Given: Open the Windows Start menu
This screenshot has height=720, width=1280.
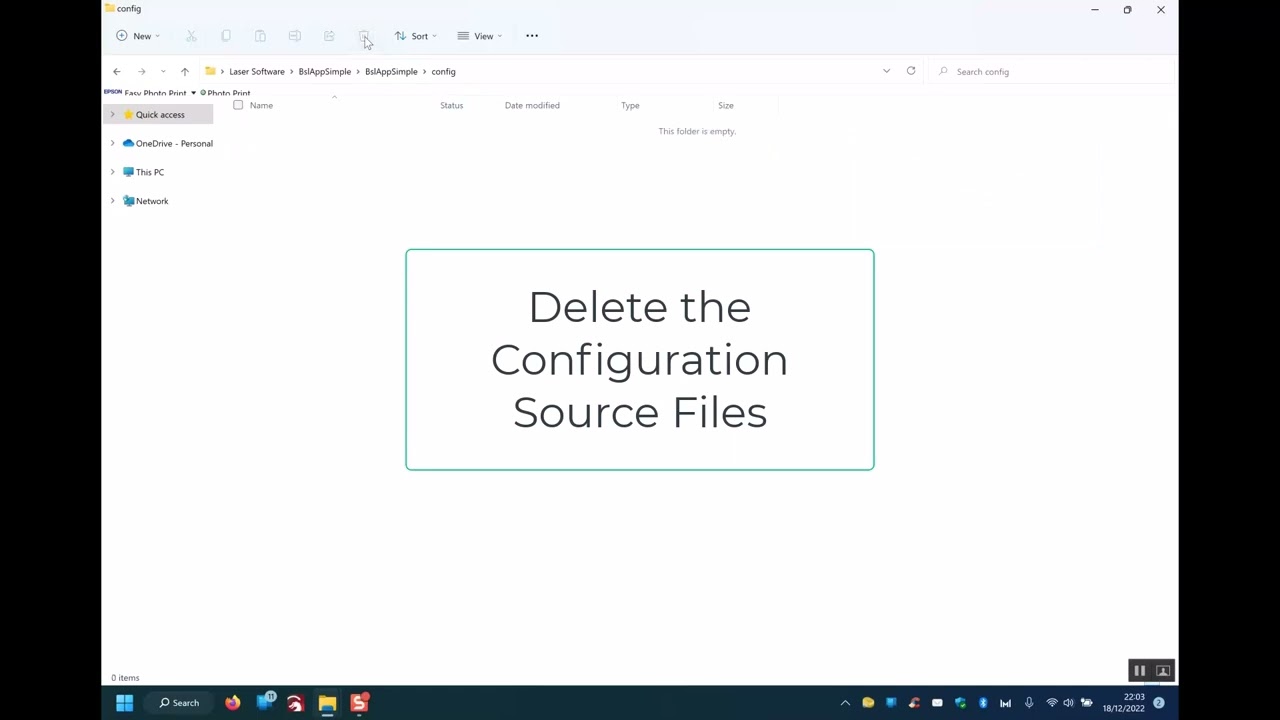Looking at the screenshot, I should coord(124,703).
